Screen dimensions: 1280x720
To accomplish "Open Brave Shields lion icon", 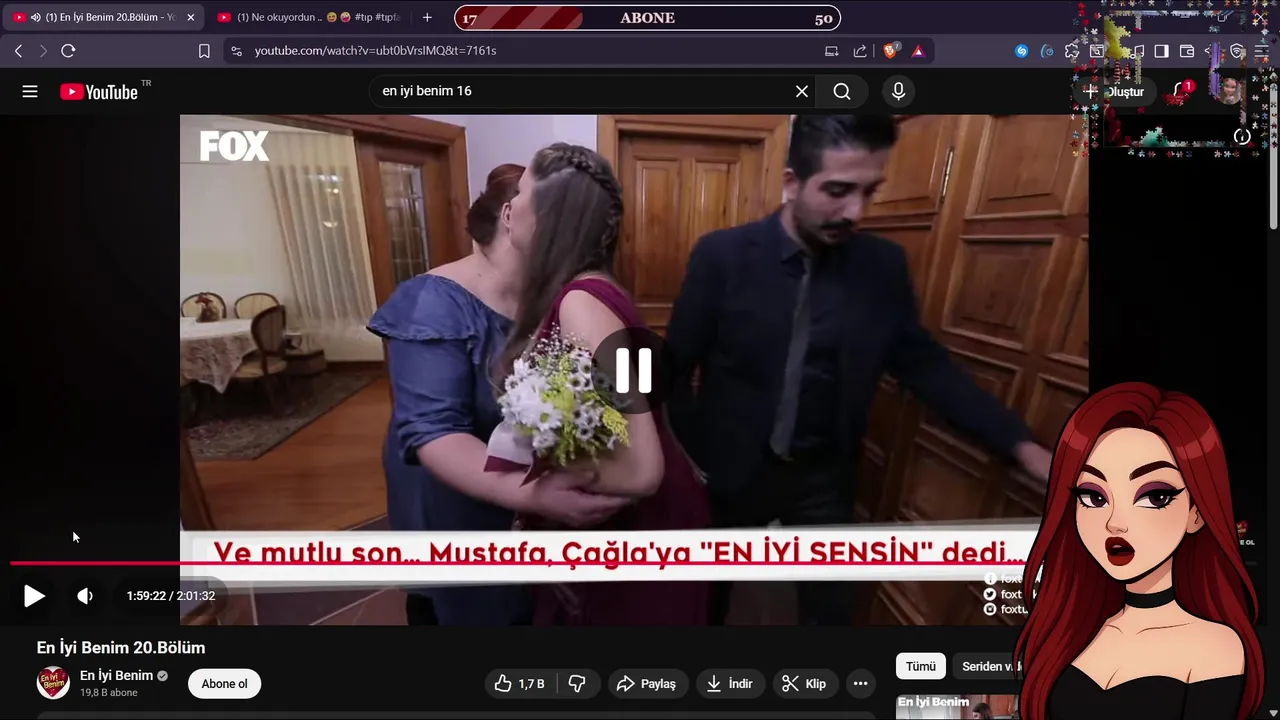I will pyautogui.click(x=890, y=51).
